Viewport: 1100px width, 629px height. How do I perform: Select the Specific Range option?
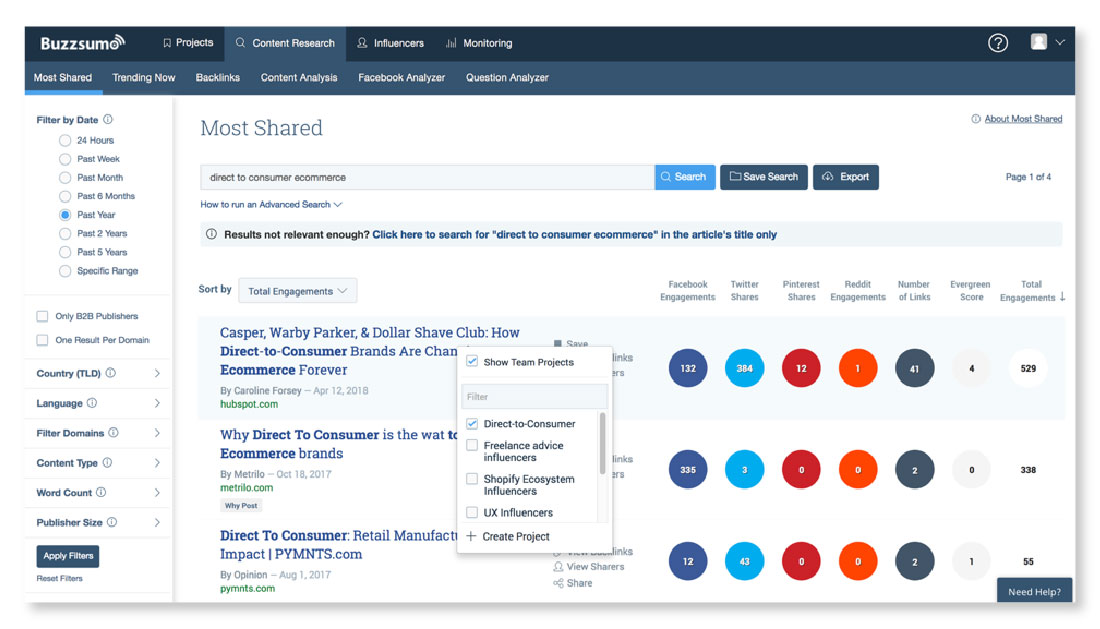pos(65,271)
